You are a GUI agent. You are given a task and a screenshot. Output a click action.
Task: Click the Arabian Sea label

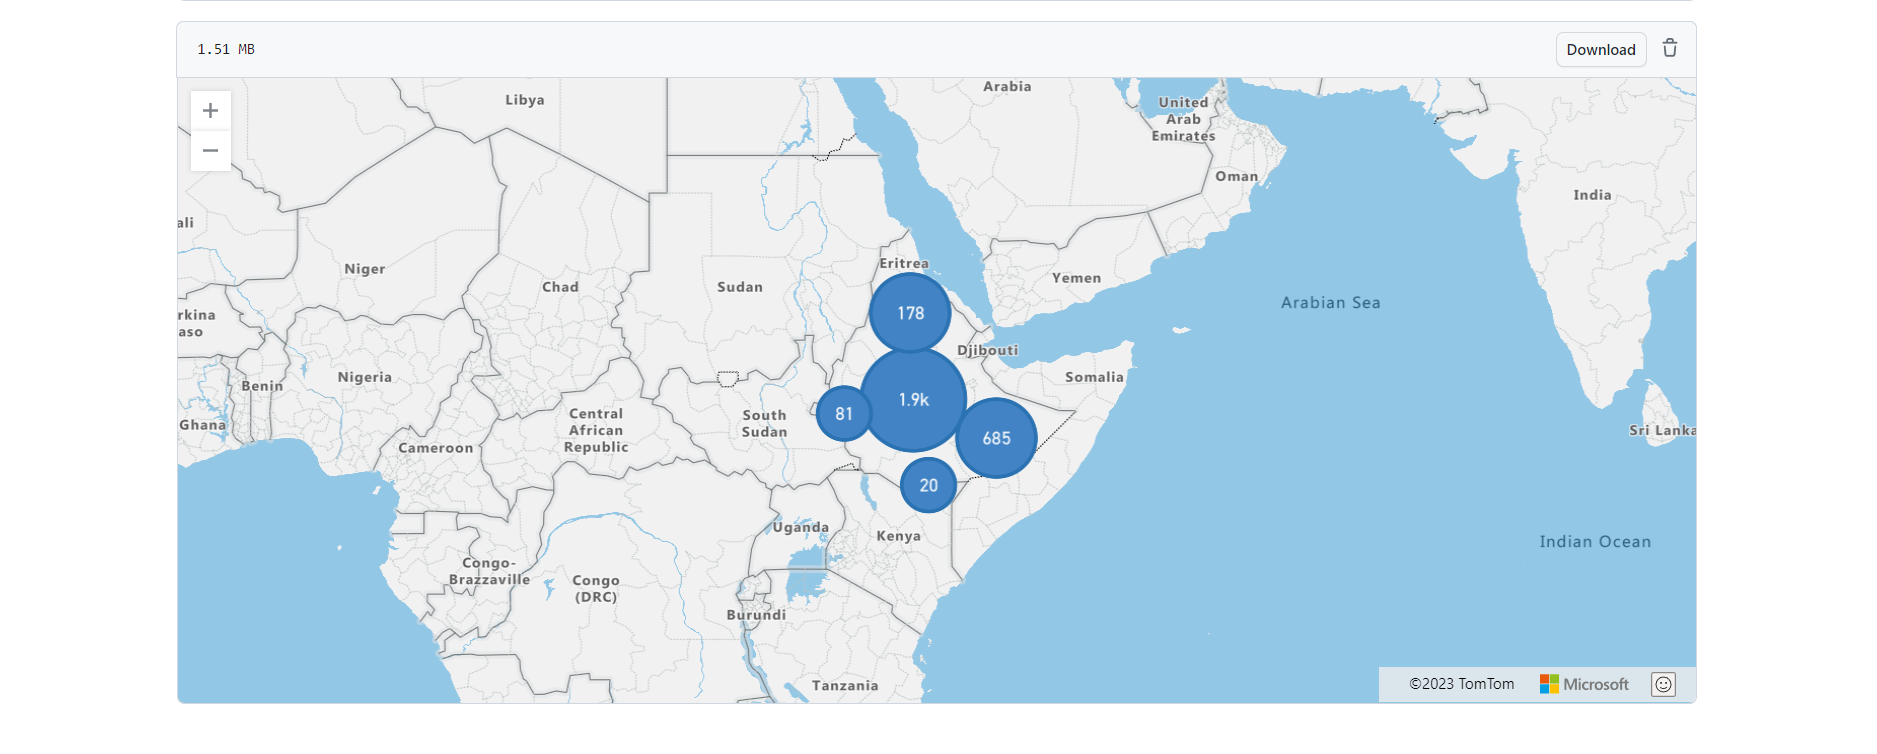pos(1330,303)
